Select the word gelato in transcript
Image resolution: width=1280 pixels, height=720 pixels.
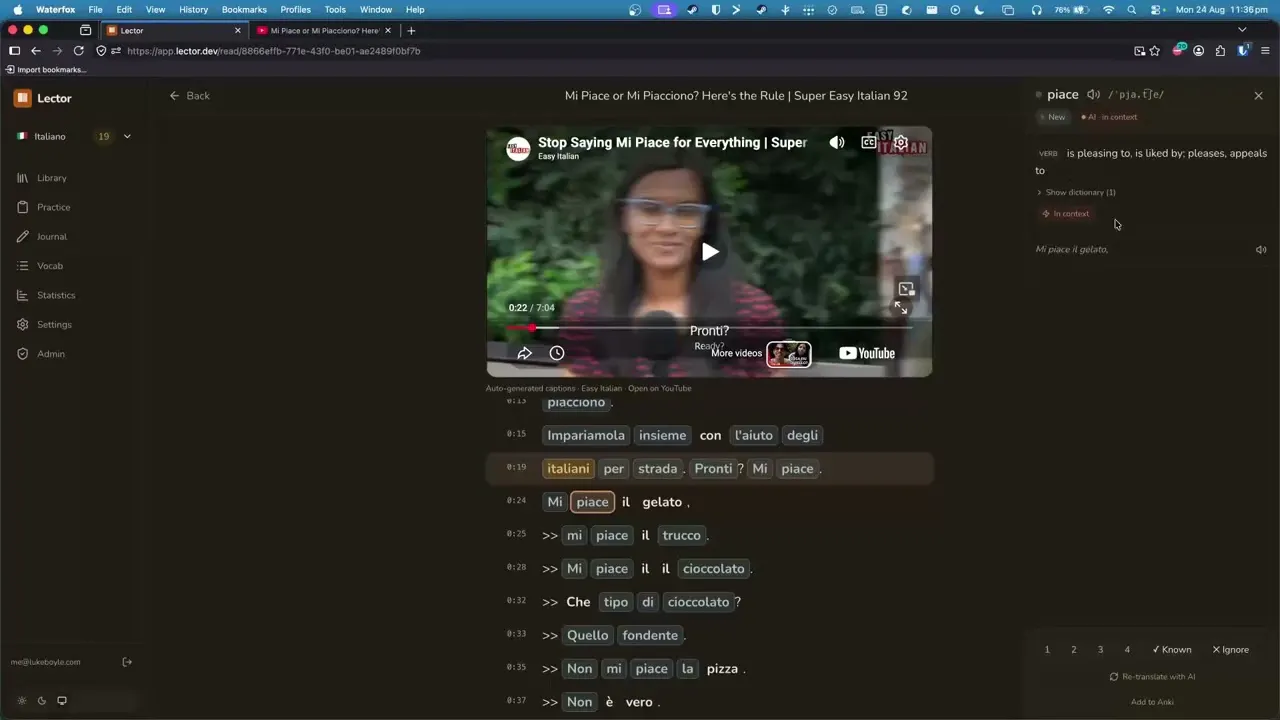[662, 502]
